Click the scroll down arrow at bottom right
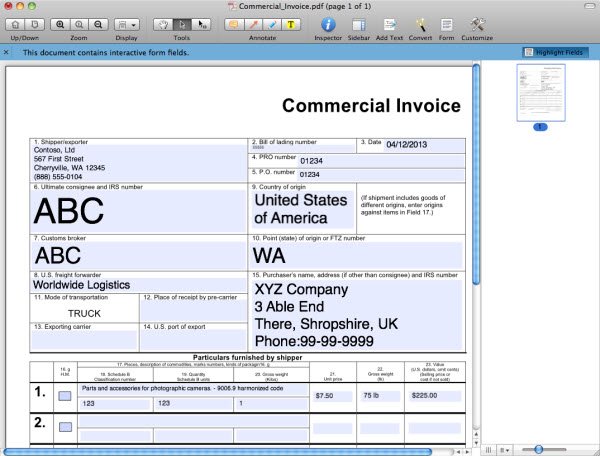 click(476, 443)
